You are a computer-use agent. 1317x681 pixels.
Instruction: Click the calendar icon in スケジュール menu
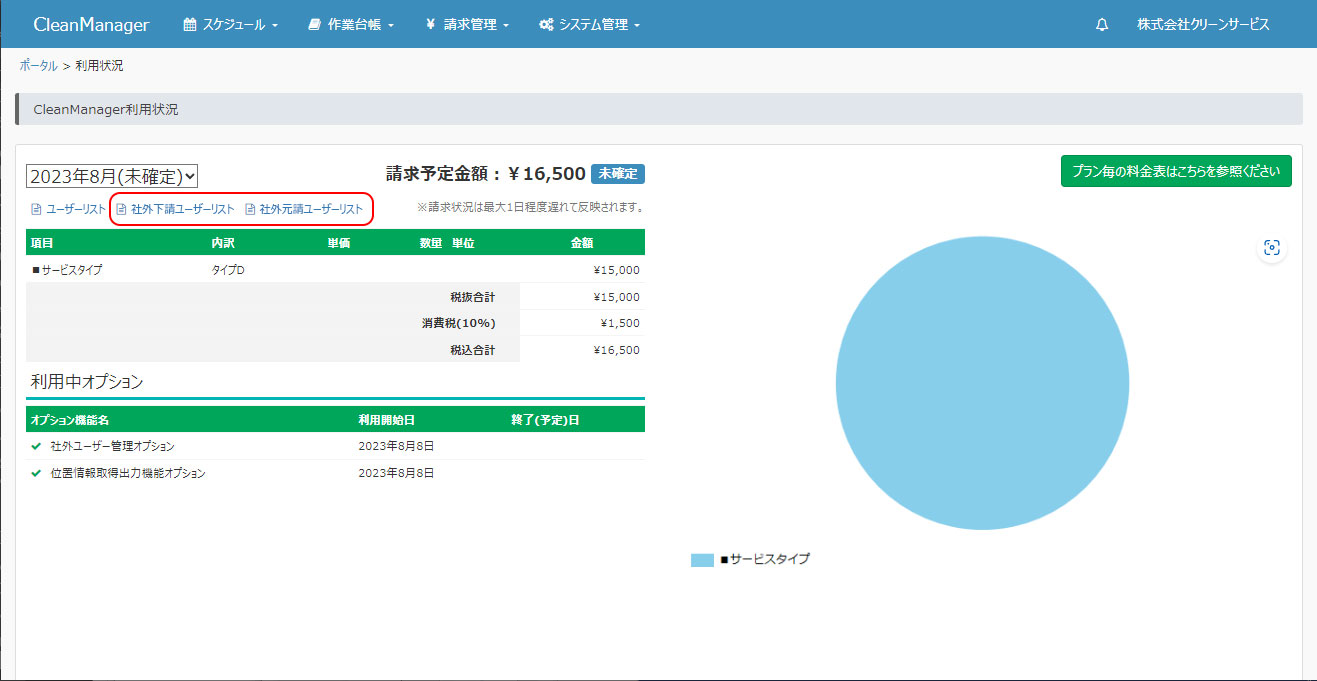190,25
